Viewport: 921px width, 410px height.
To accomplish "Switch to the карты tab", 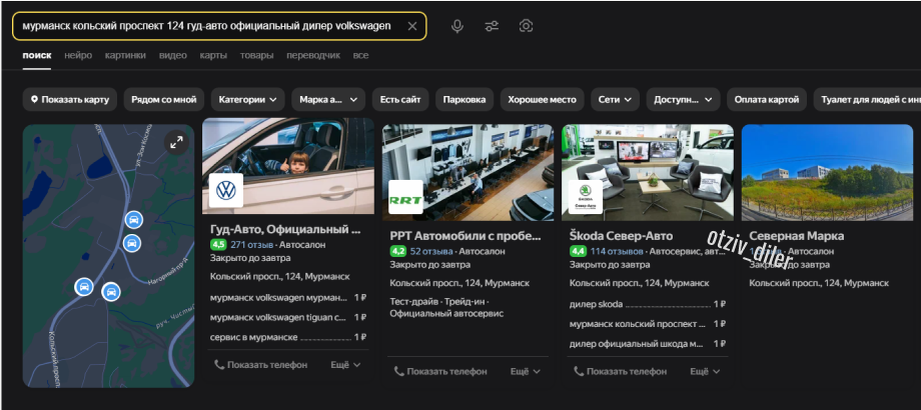I will click(213, 55).
